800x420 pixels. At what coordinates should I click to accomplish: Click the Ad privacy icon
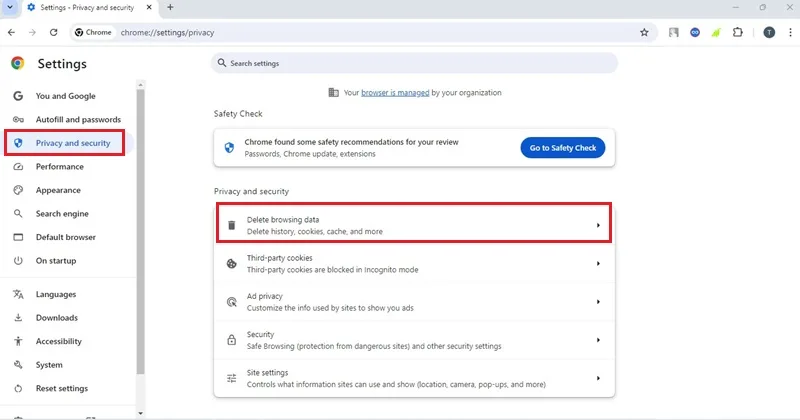point(232,302)
